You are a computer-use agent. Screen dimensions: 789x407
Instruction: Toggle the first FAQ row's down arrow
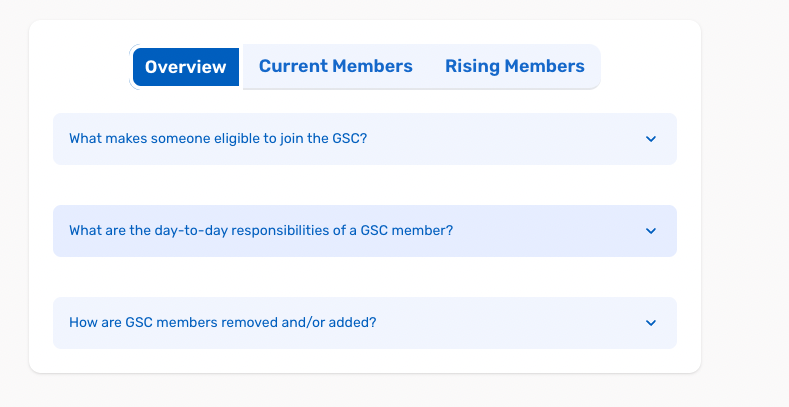pyautogui.click(x=651, y=139)
